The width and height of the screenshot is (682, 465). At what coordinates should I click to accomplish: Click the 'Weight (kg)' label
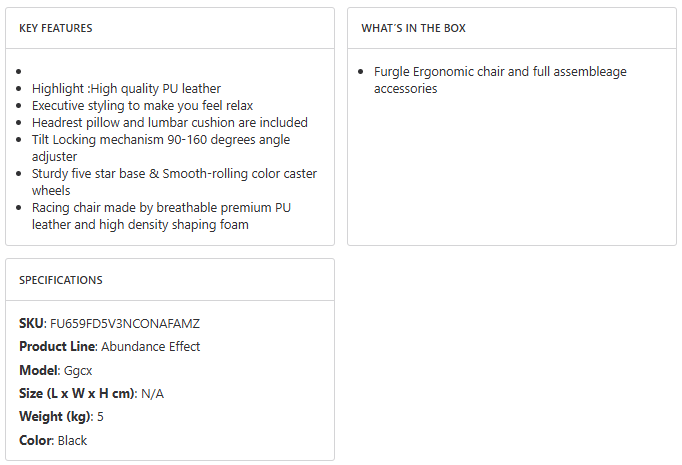54,416
